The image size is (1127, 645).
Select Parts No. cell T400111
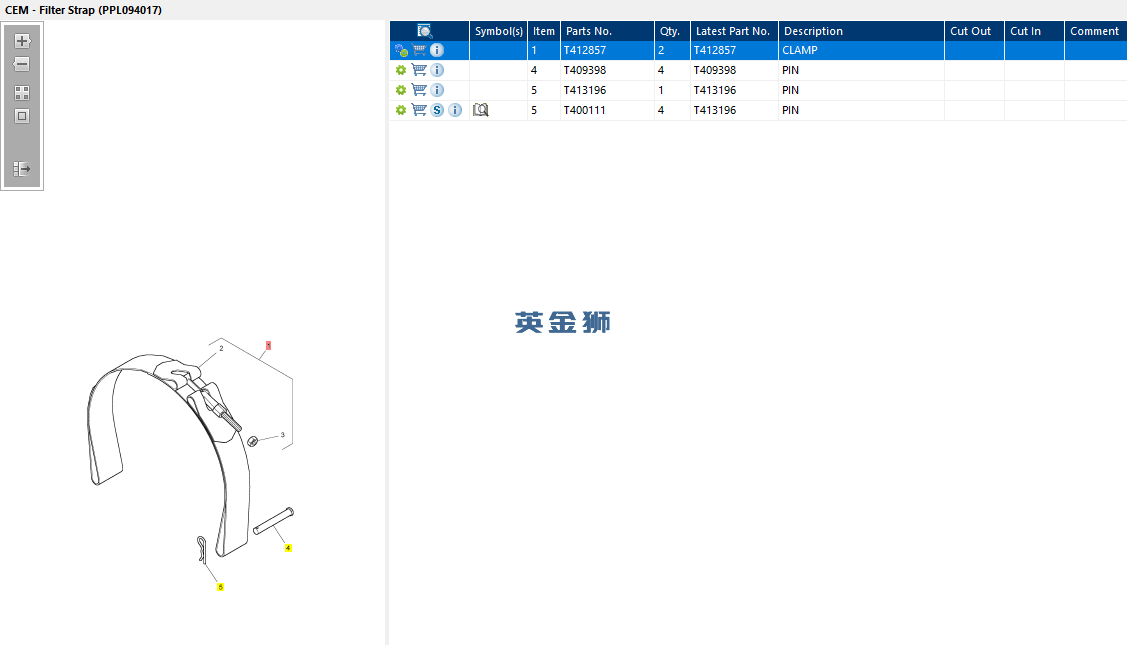click(607, 111)
